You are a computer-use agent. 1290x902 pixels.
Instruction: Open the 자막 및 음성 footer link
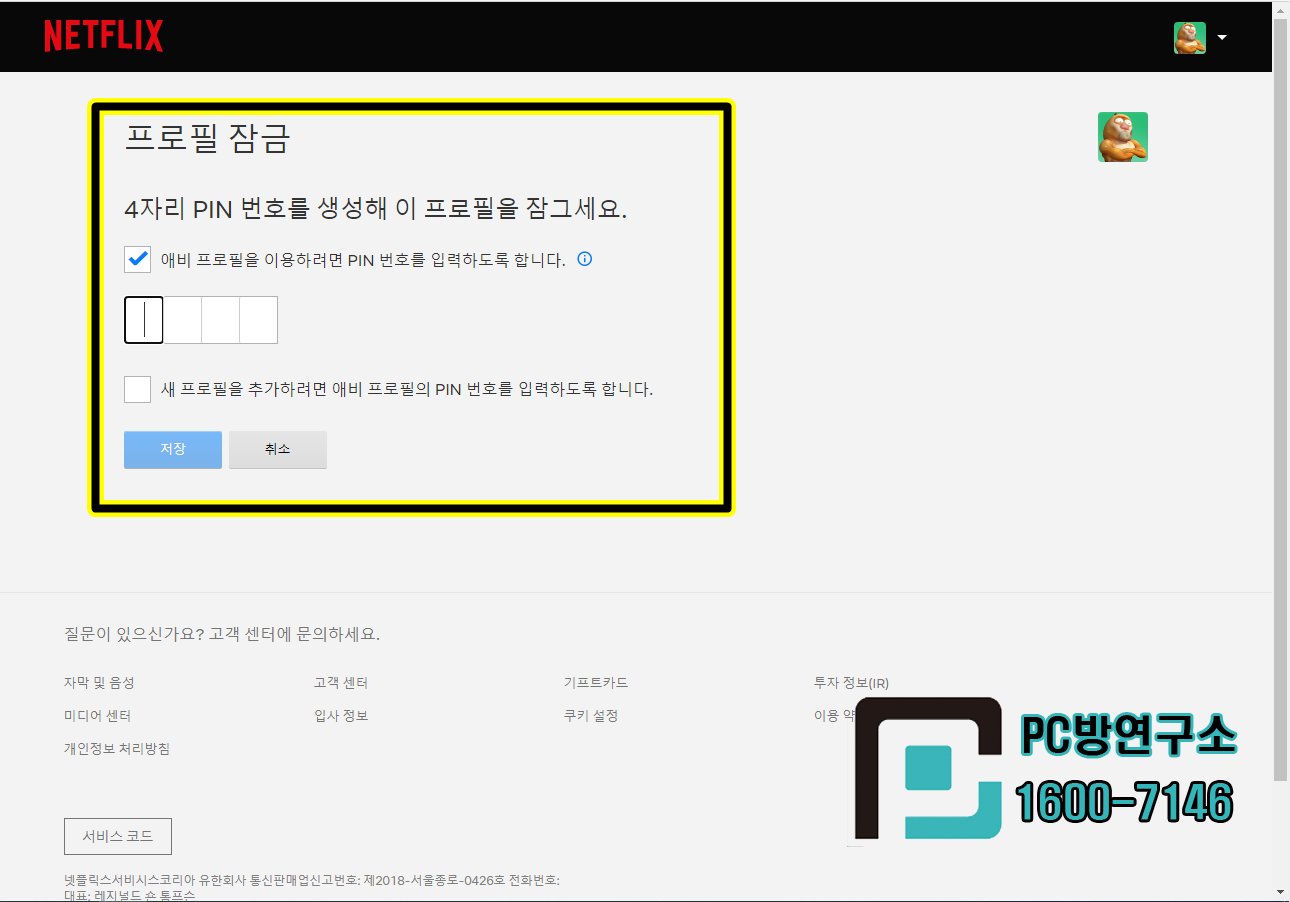point(99,683)
